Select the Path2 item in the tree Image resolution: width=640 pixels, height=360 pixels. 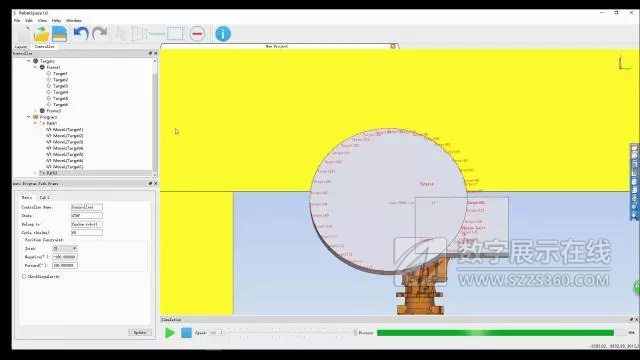click(51, 173)
